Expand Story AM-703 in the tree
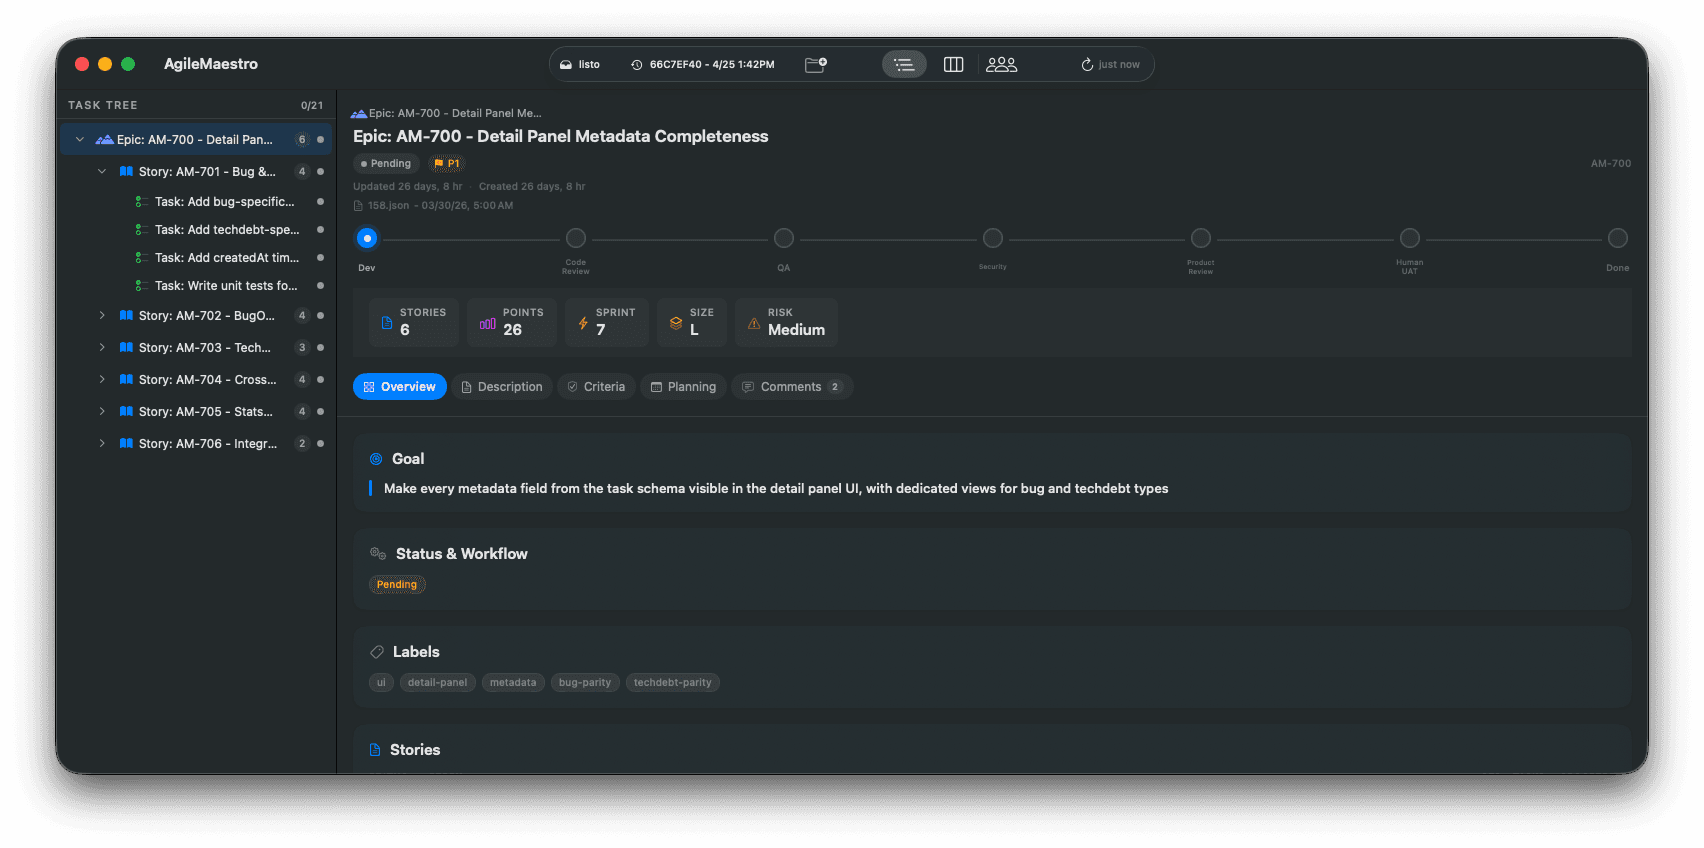Image resolution: width=1704 pixels, height=848 pixels. pyautogui.click(x=102, y=348)
